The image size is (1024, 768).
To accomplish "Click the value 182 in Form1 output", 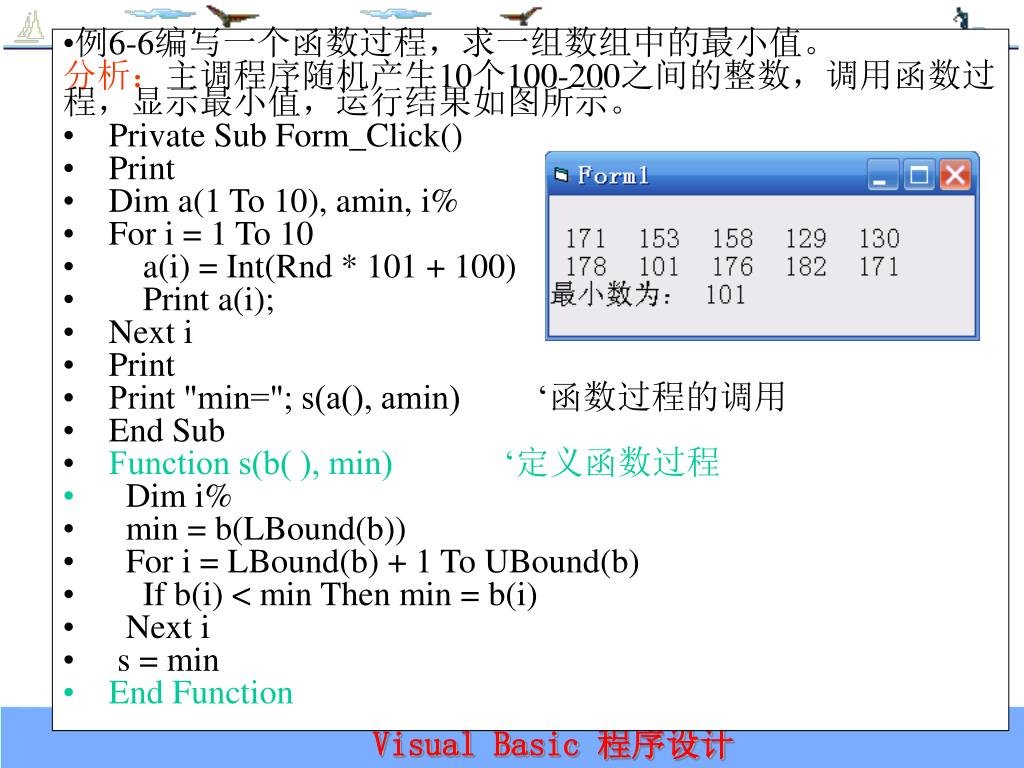I will tap(806, 266).
